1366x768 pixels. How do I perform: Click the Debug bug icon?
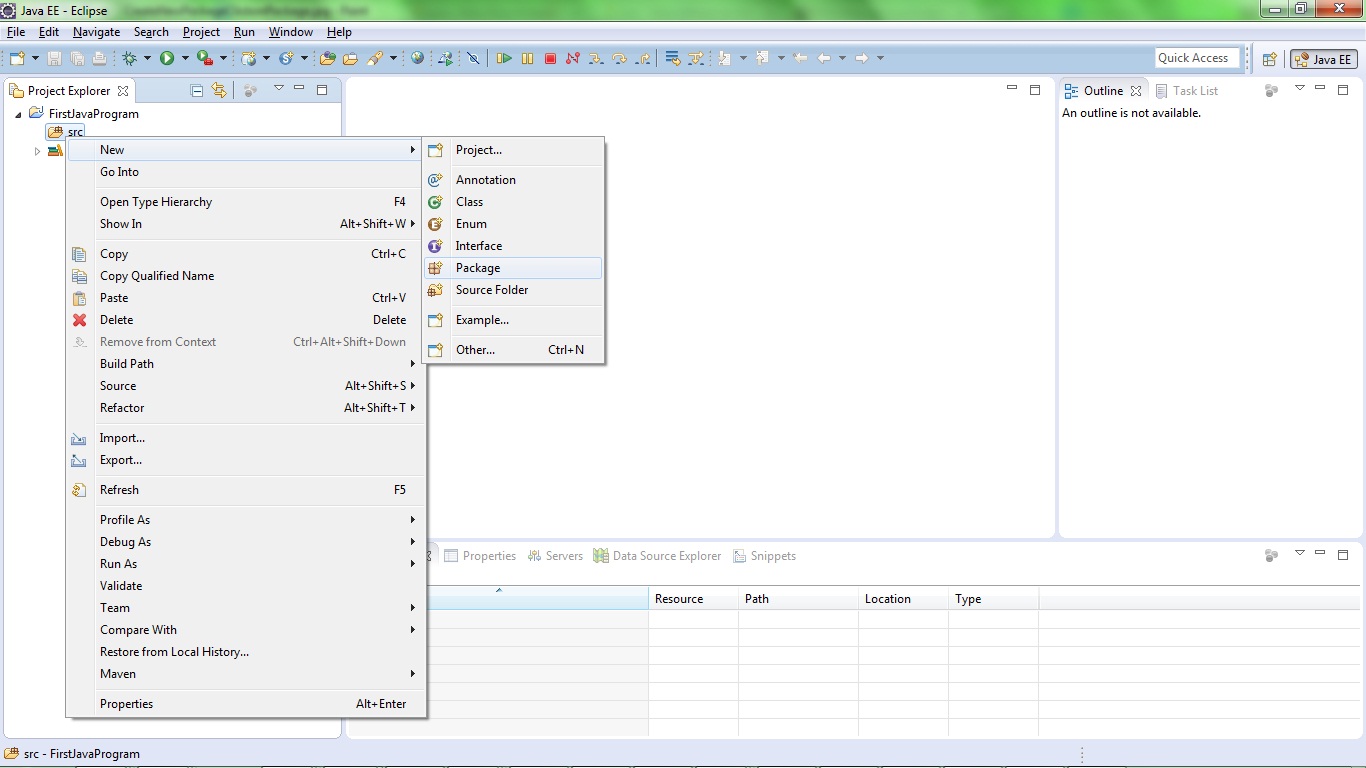tap(129, 59)
